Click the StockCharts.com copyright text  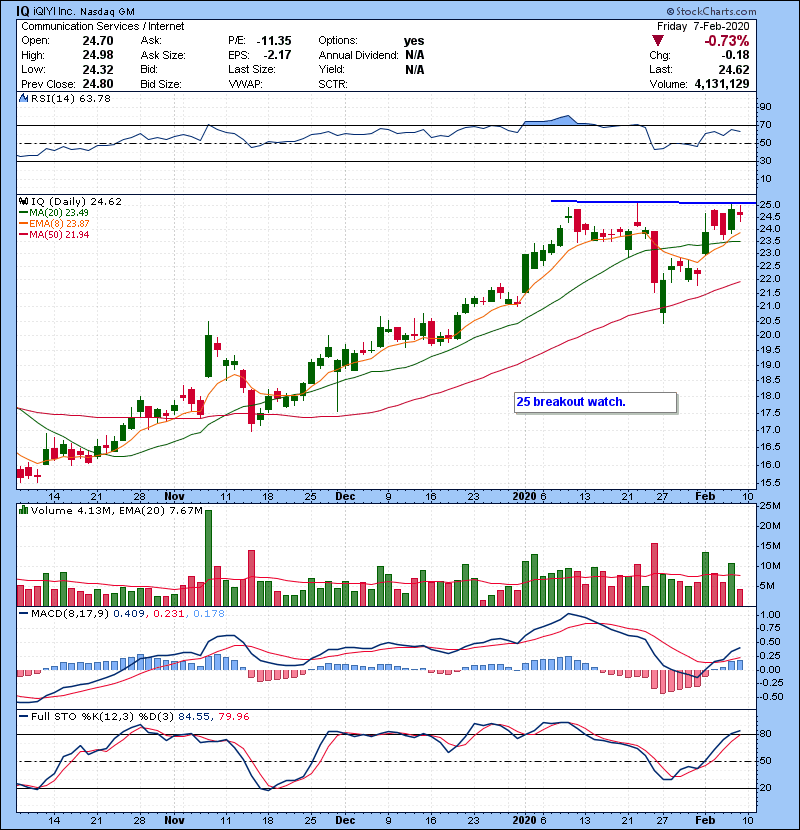point(711,11)
